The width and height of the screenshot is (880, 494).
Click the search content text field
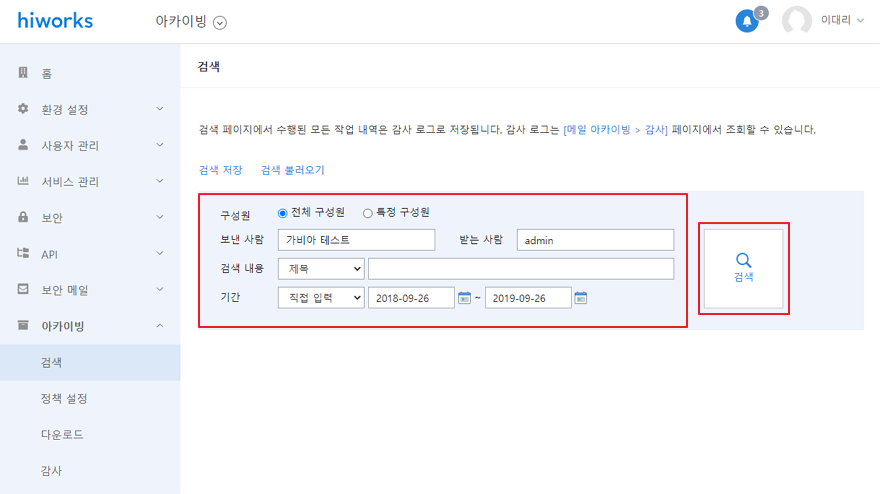pyautogui.click(x=521, y=269)
